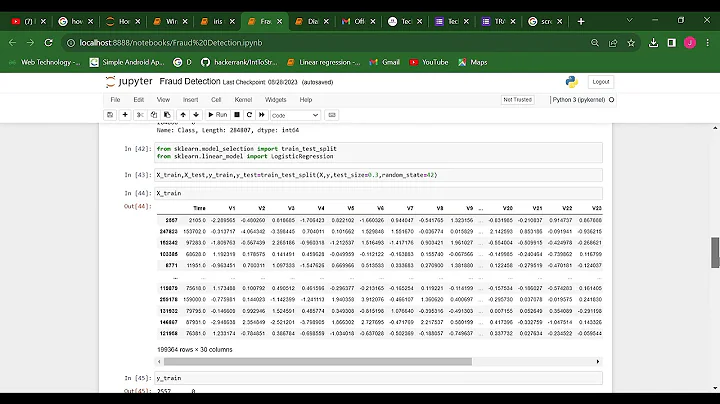
Task: Open the Linear regression bookmark
Action: coord(324,62)
